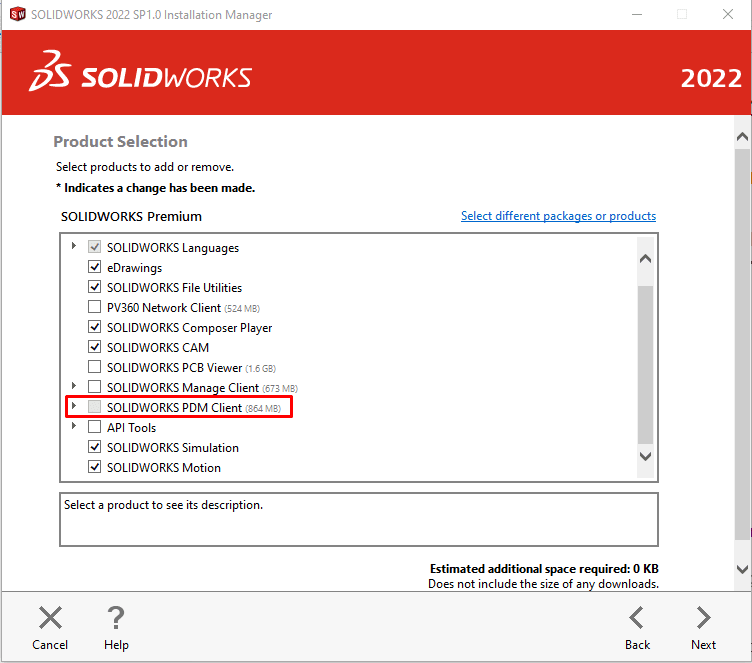752x663 pixels.
Task: Select SOLIDWORKS Languages row text
Action: (173, 248)
